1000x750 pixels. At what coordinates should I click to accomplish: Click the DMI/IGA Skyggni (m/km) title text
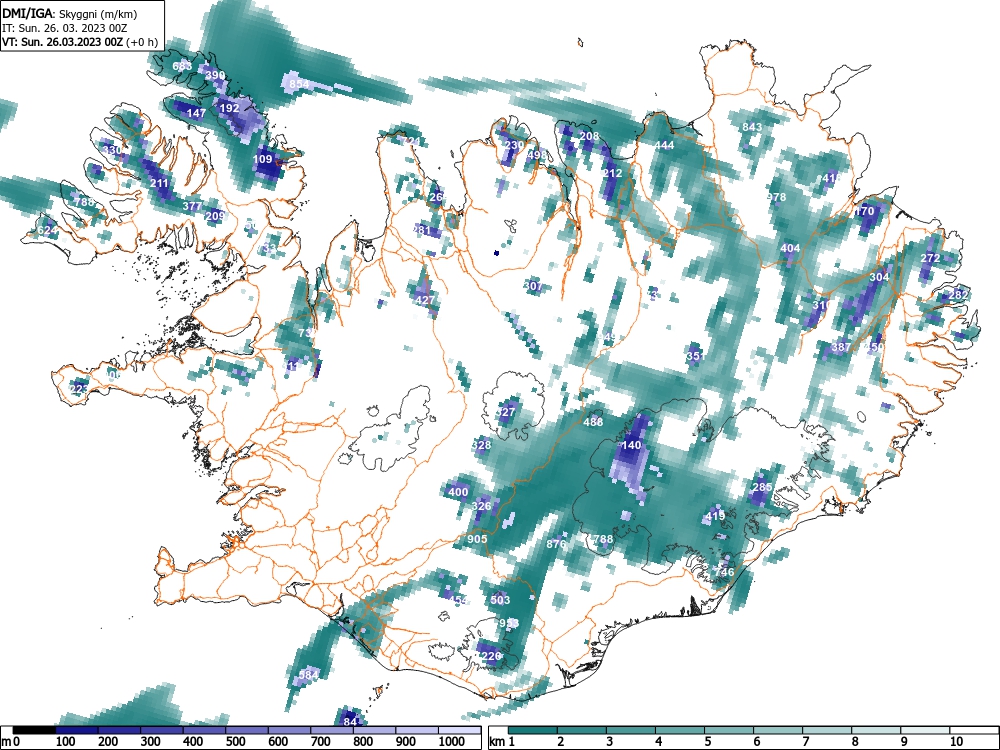70,13
